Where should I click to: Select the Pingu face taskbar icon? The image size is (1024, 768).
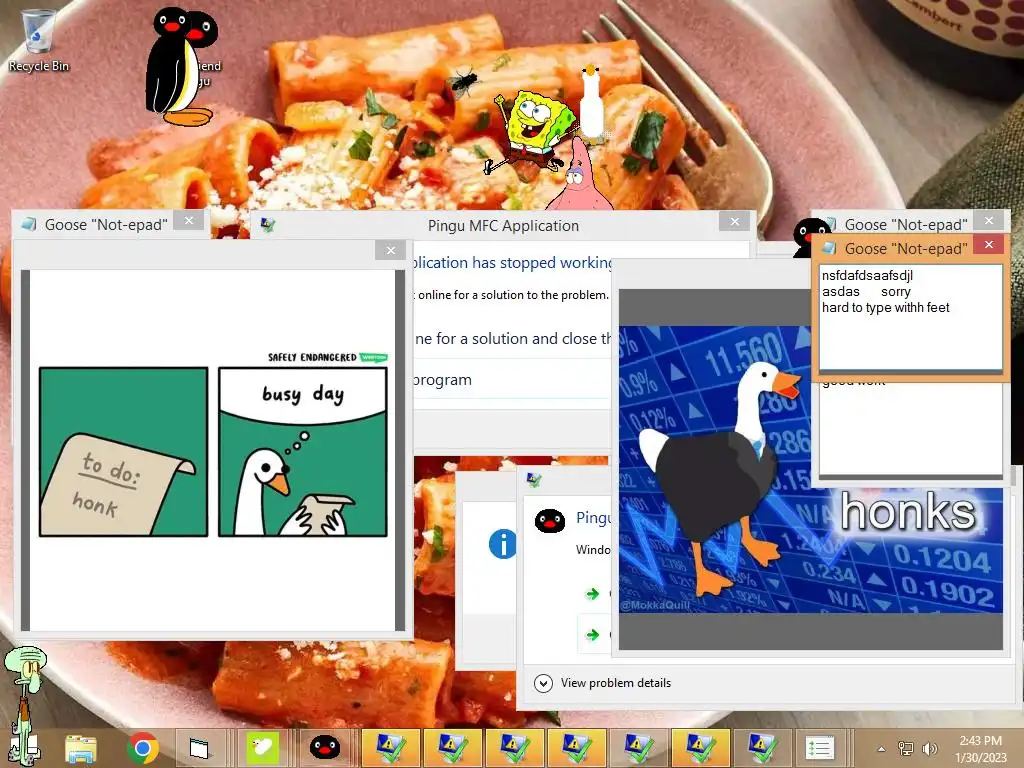tap(324, 748)
